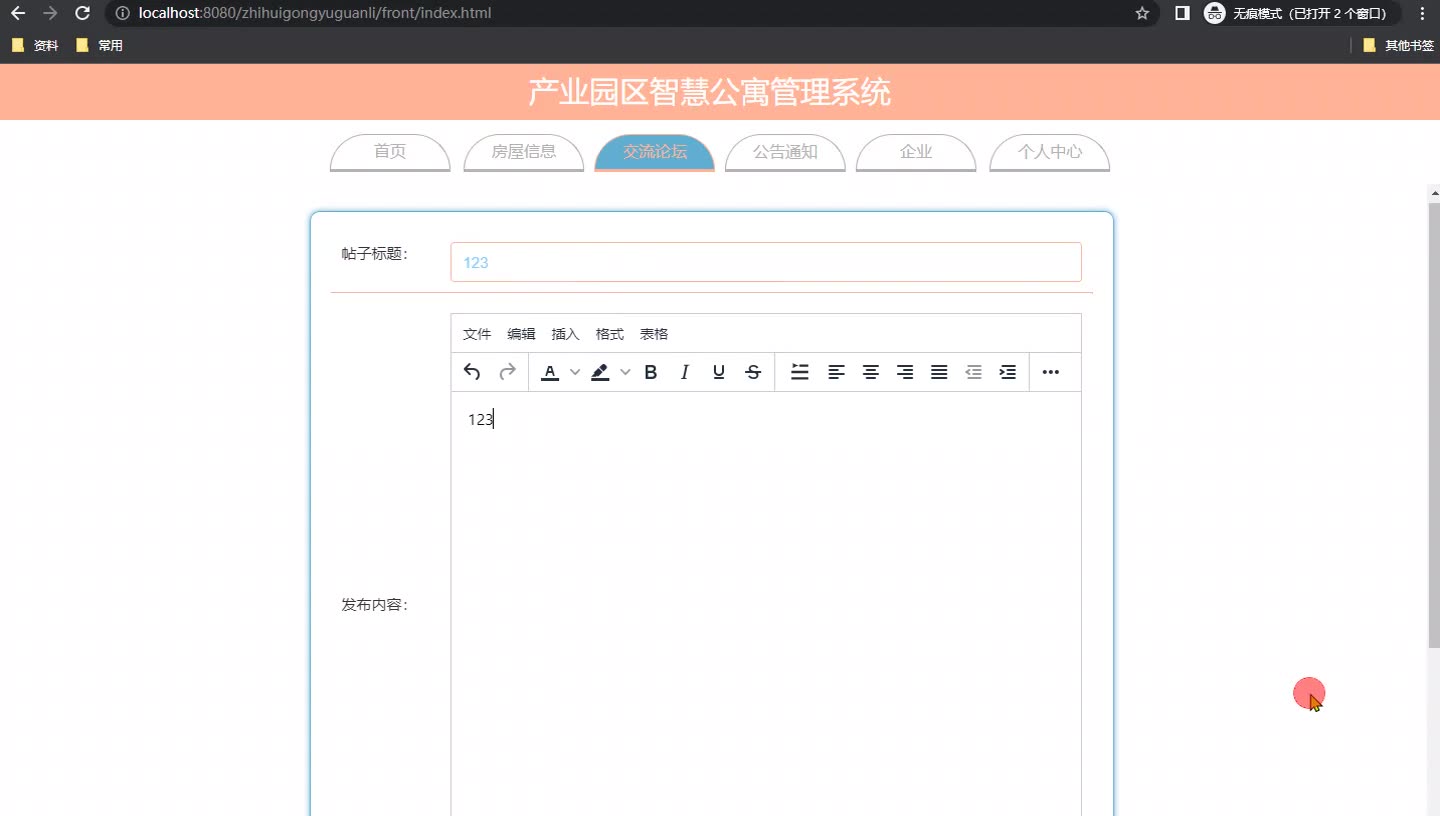
Task: Focus the 帖子标题 input field
Action: 766,262
